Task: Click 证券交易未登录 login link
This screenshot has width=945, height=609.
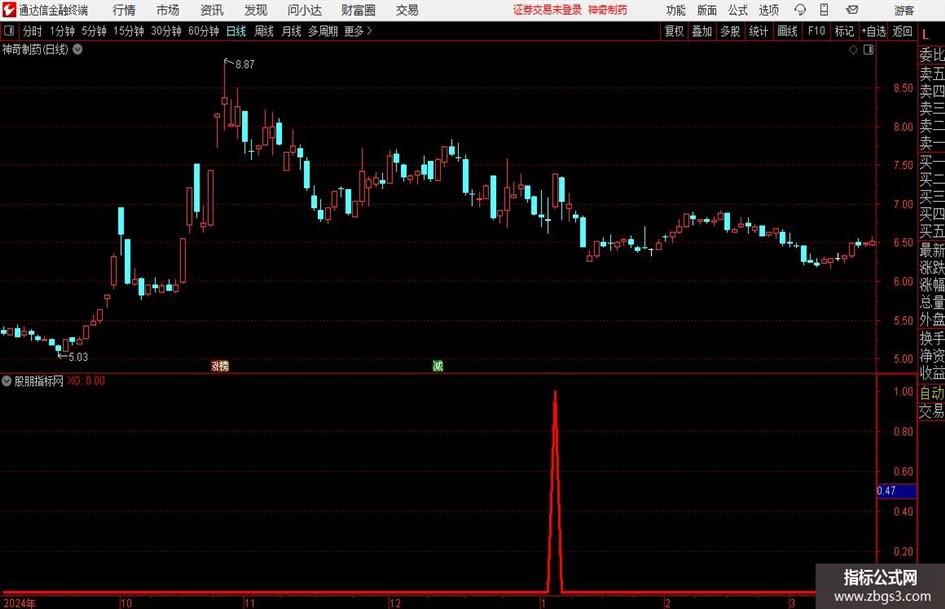Action: [547, 10]
